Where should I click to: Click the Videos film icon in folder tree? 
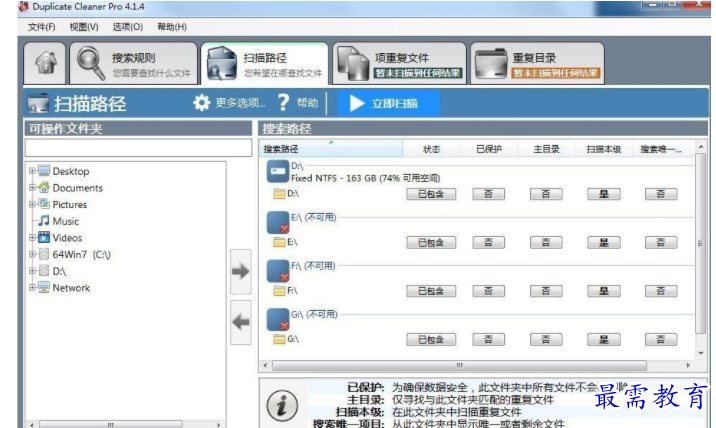point(44,237)
